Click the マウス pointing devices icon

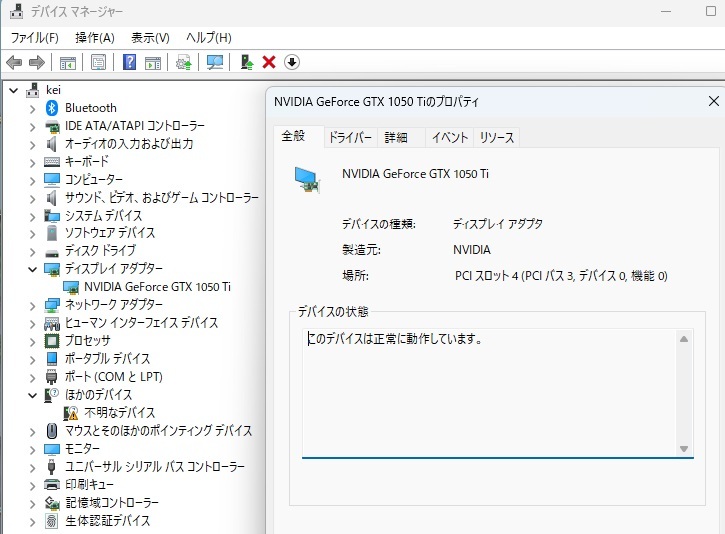52,431
